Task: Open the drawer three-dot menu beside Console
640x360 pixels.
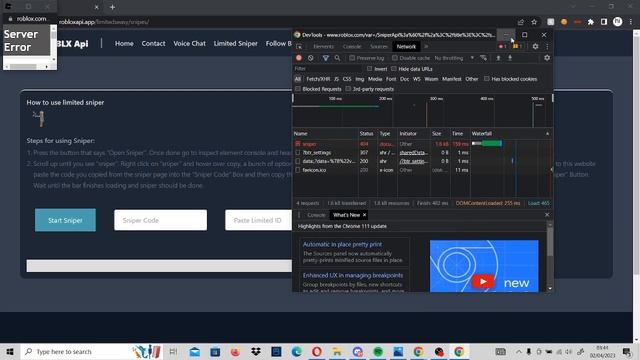Action: pyautogui.click(x=299, y=215)
